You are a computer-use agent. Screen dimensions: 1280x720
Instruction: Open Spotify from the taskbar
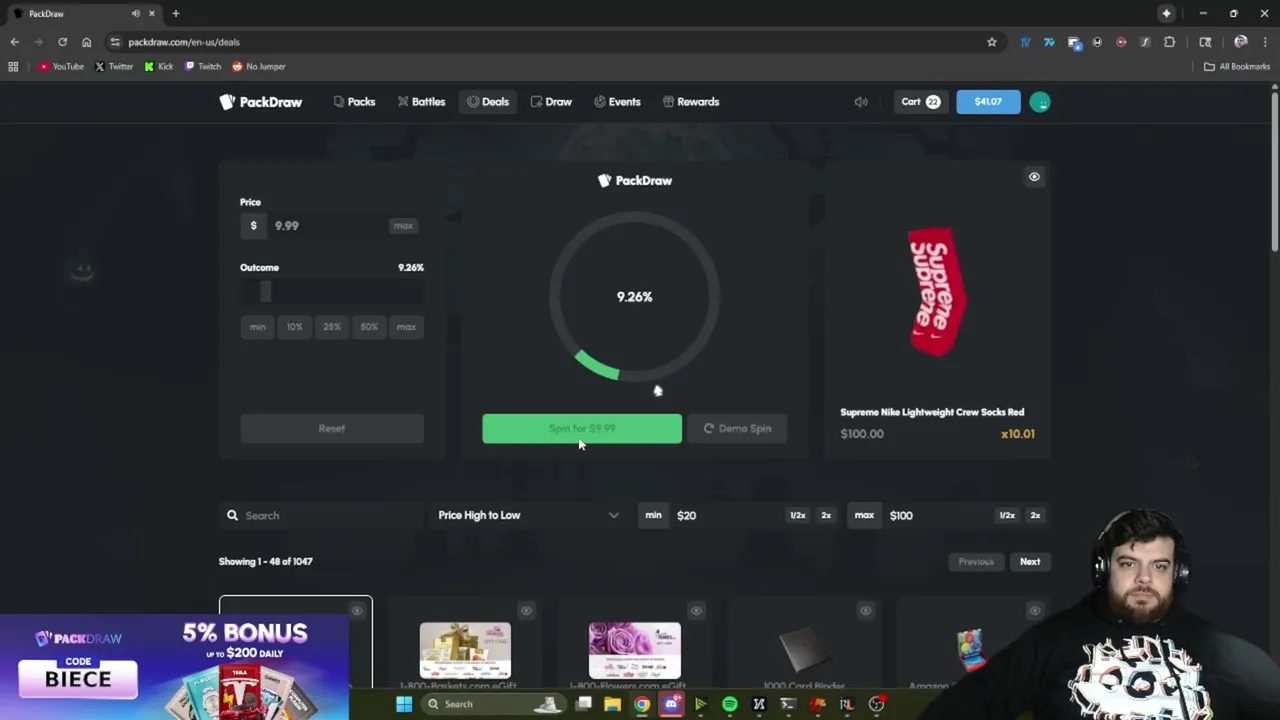click(730, 704)
